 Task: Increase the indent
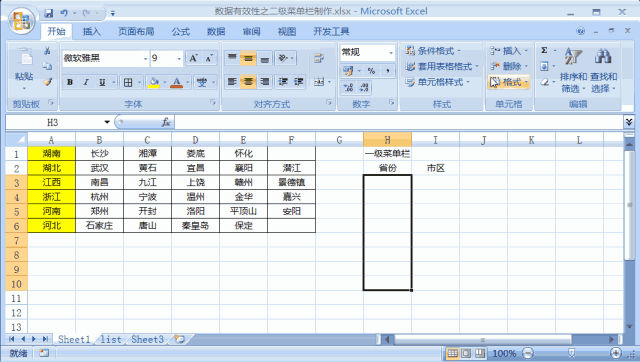click(x=299, y=82)
